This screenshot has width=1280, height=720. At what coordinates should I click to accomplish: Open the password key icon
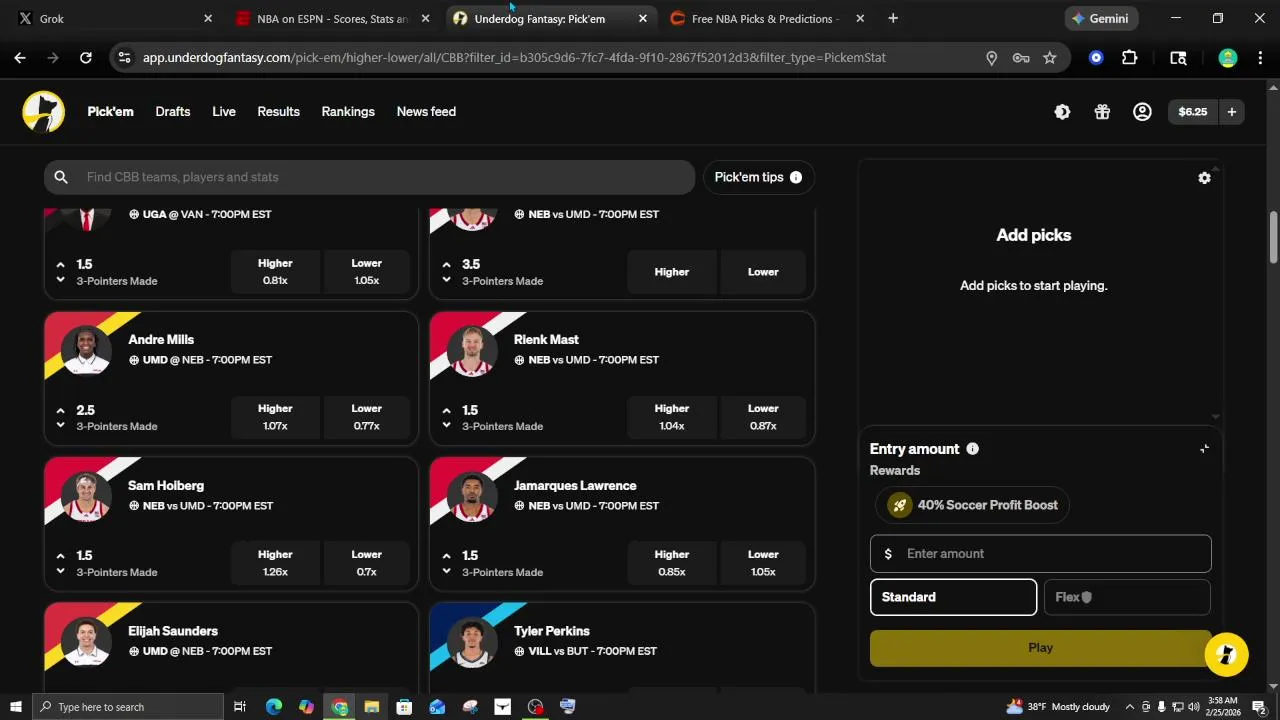tap(1020, 58)
